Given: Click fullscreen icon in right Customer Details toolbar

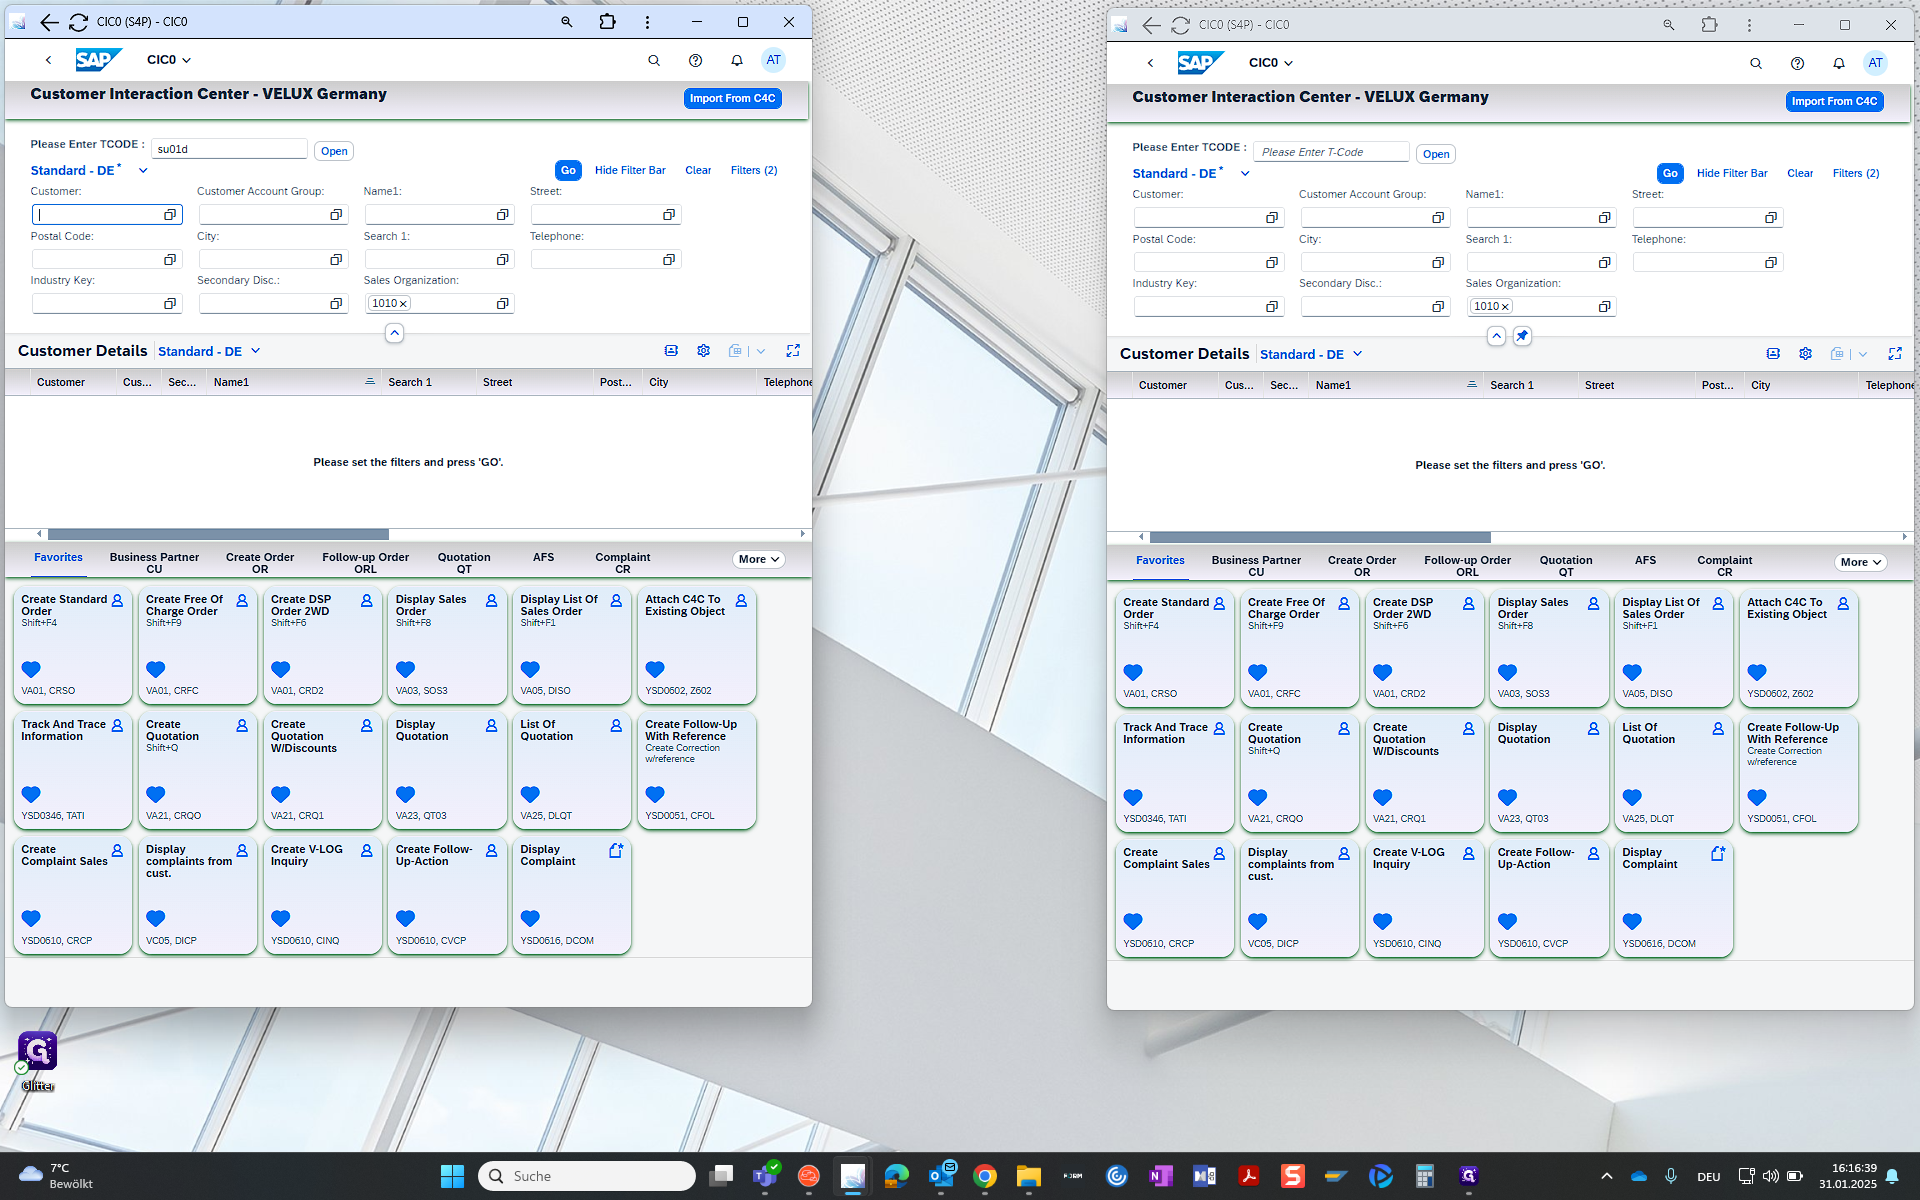Looking at the screenshot, I should 1895,354.
